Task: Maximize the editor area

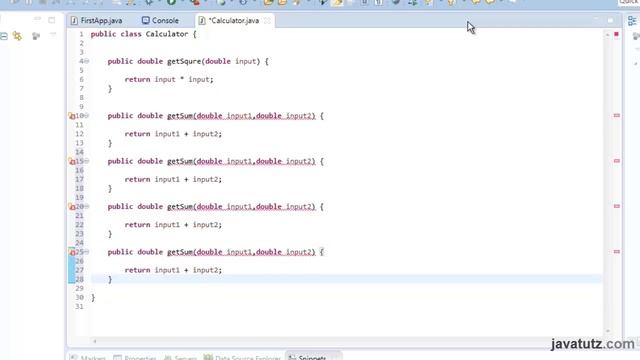Action: (610, 20)
